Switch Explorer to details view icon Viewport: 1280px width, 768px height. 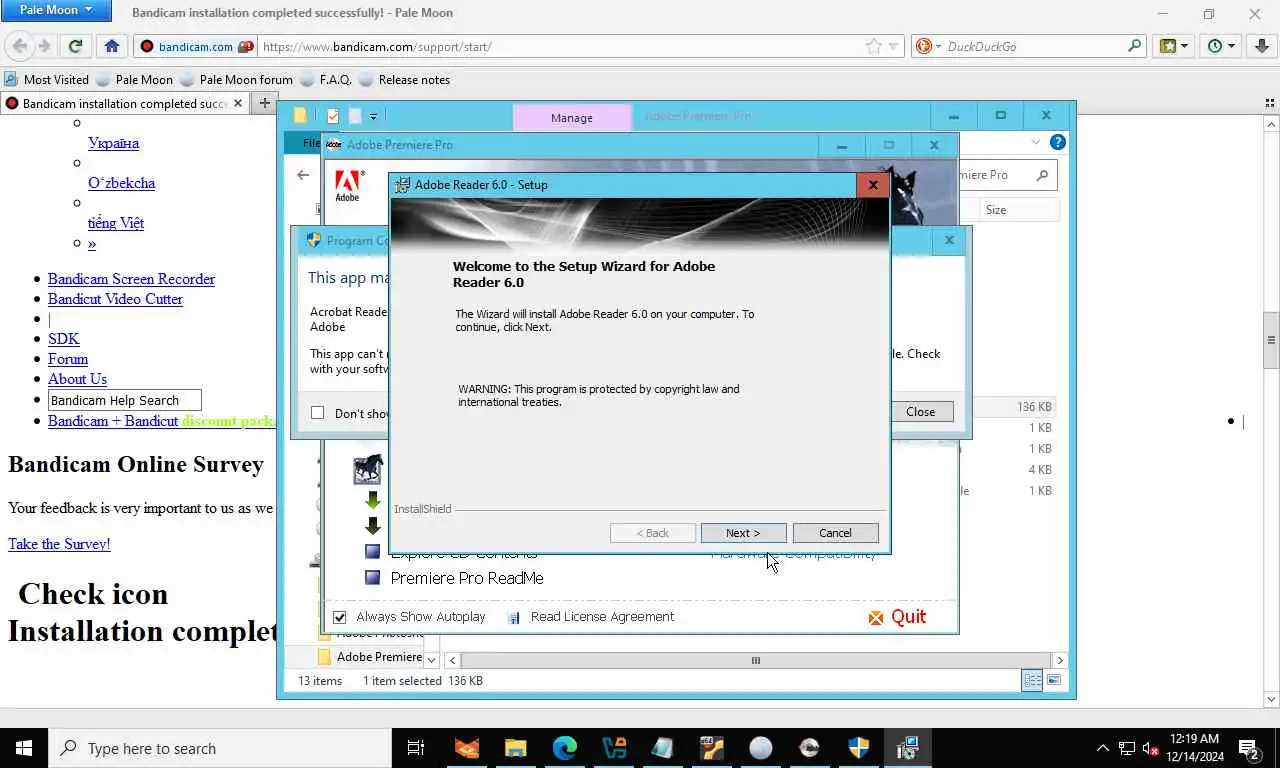tap(1032, 681)
